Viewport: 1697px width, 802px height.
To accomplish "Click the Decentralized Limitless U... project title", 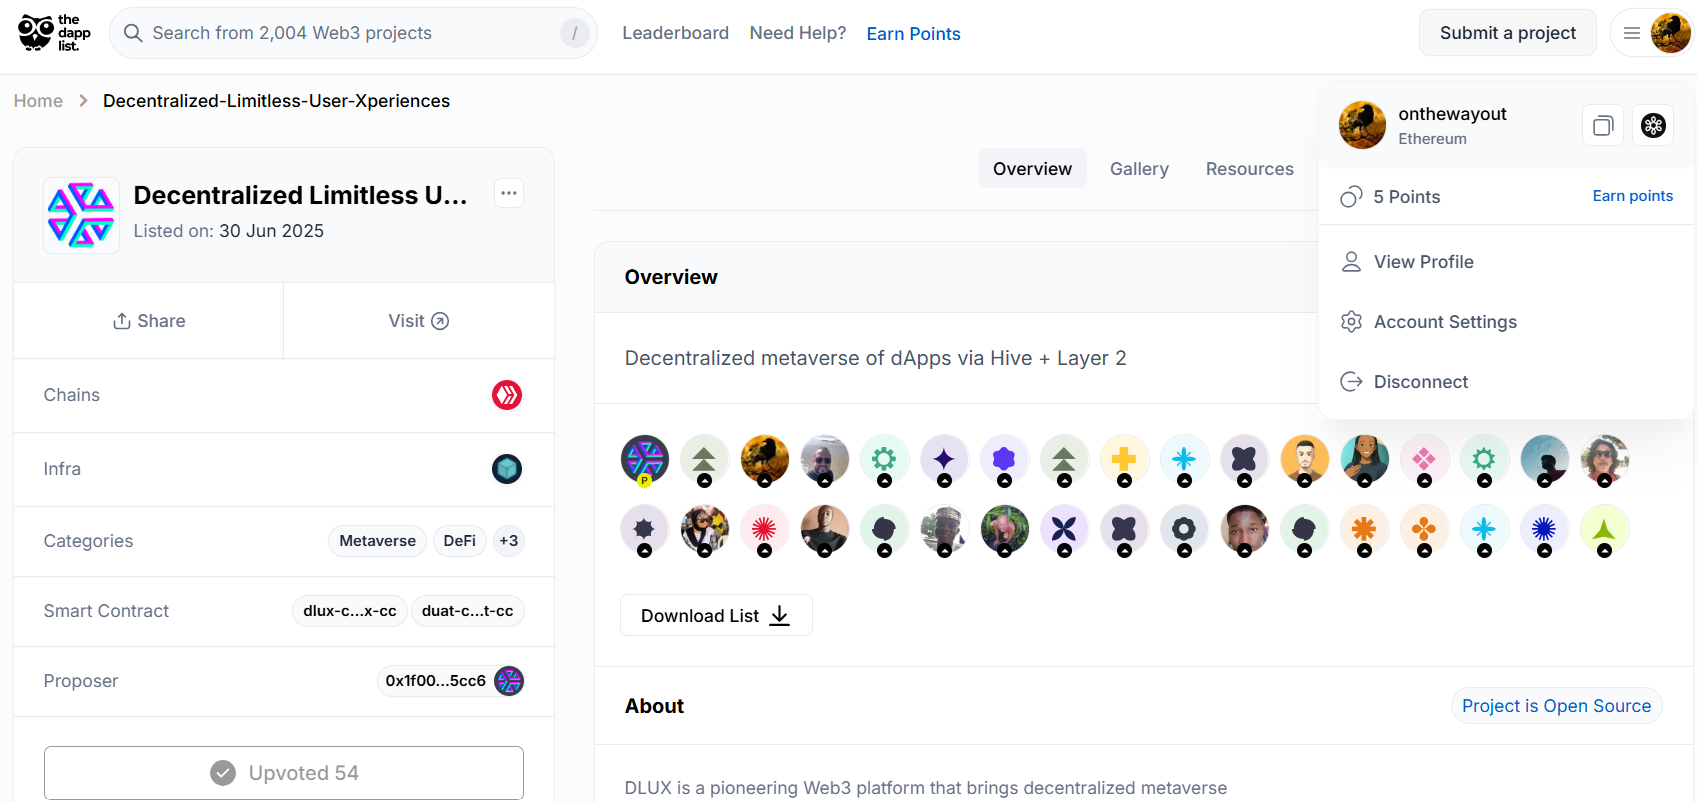I will pos(300,195).
